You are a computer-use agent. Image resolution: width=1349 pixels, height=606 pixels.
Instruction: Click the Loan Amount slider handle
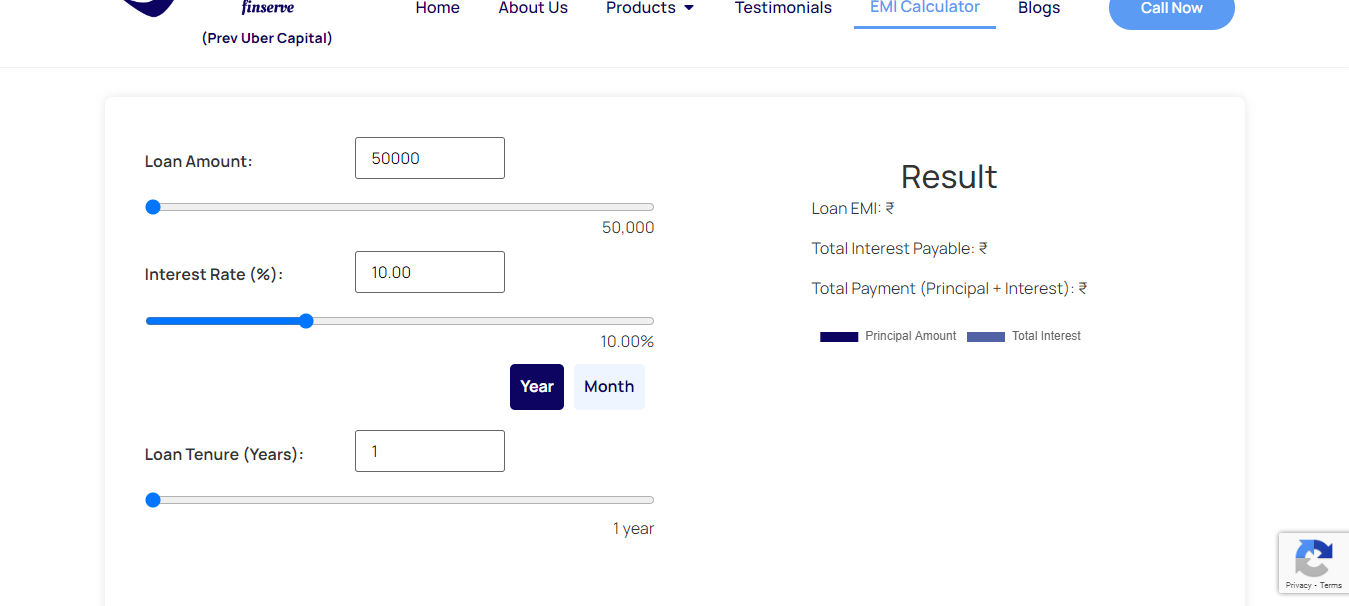click(153, 207)
